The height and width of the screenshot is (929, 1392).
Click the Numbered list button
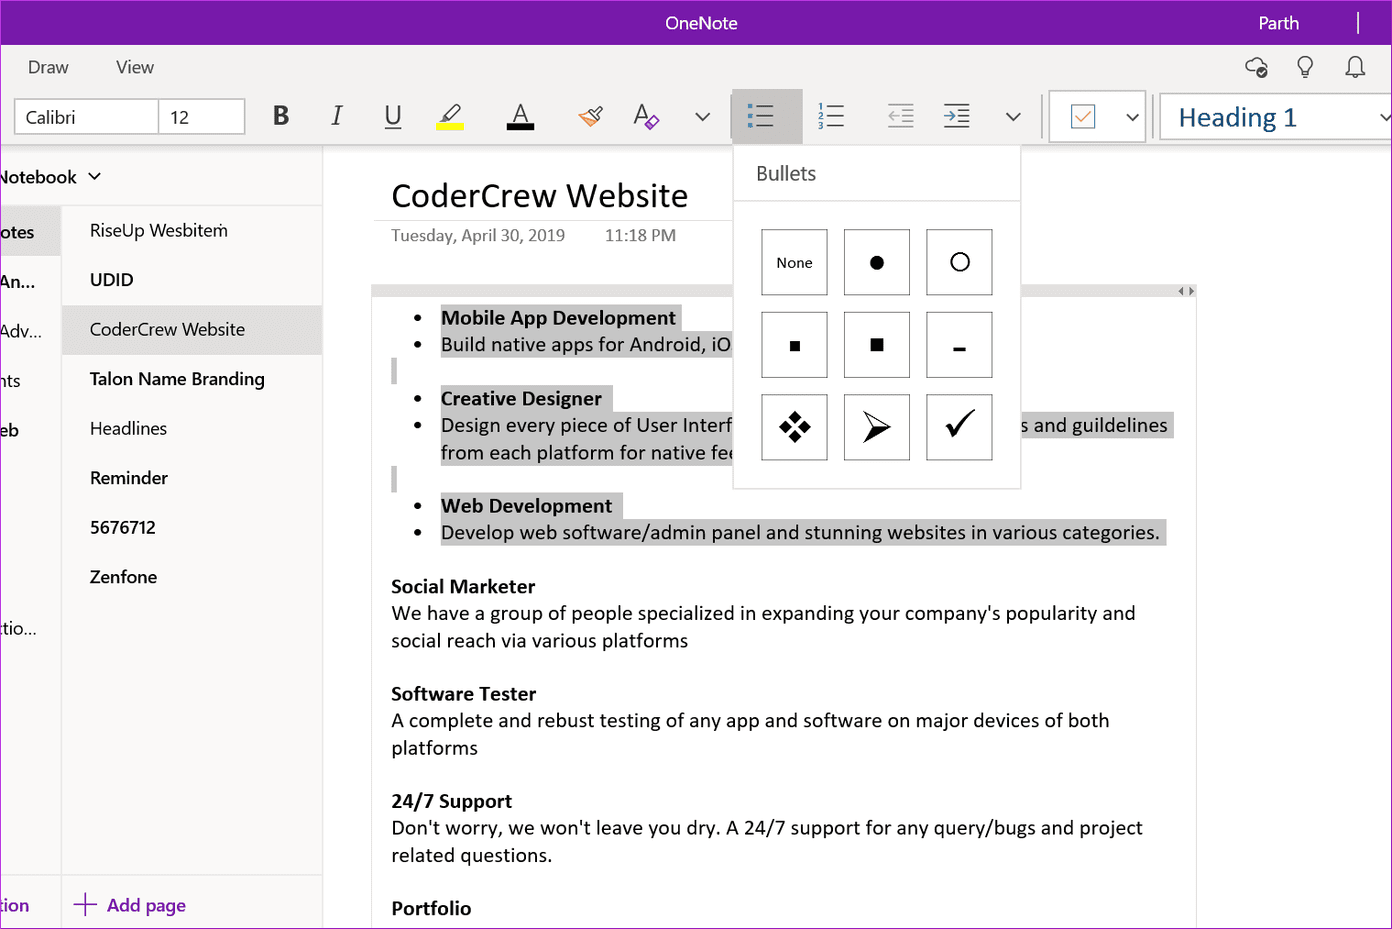point(831,116)
